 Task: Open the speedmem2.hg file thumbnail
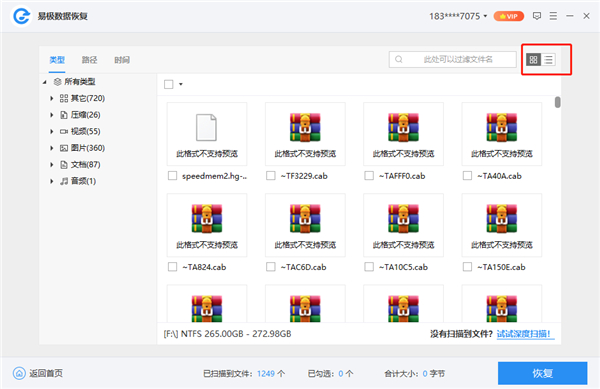click(x=207, y=134)
